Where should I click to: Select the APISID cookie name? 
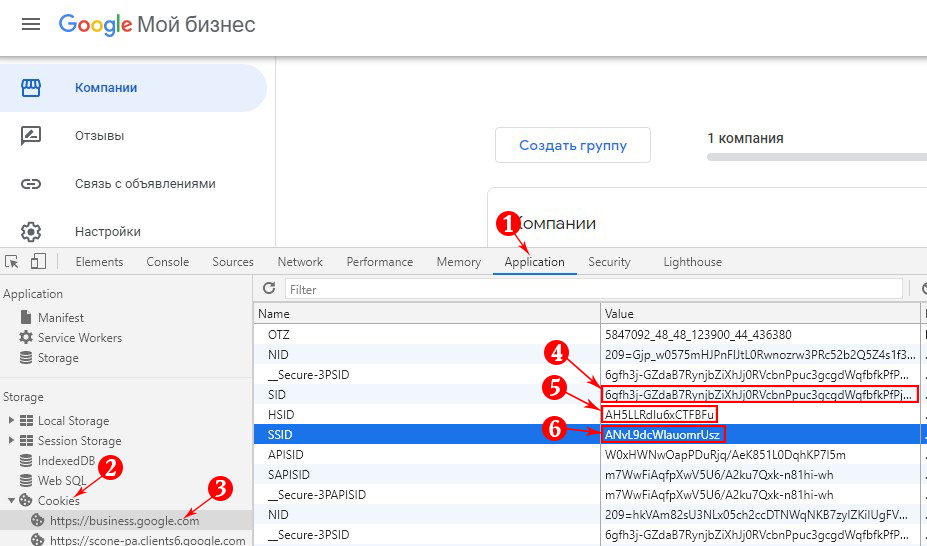click(x=286, y=454)
